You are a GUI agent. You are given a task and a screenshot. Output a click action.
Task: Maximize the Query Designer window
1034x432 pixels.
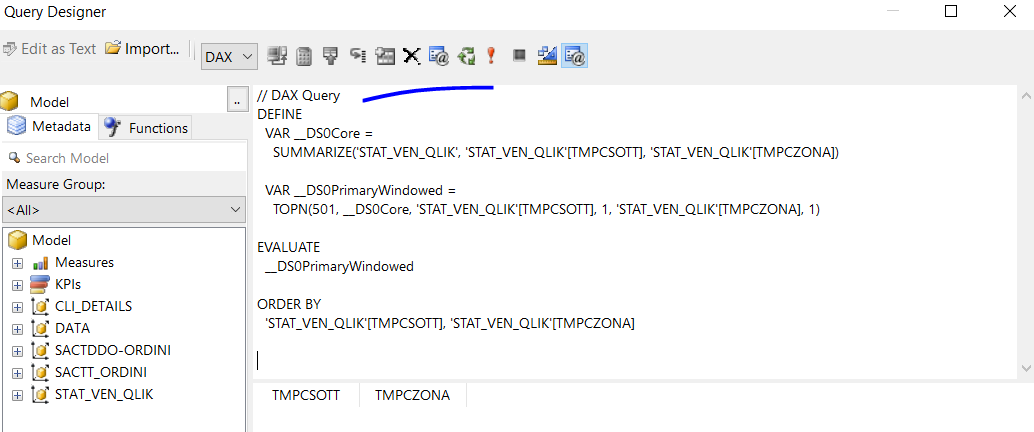coord(951,12)
